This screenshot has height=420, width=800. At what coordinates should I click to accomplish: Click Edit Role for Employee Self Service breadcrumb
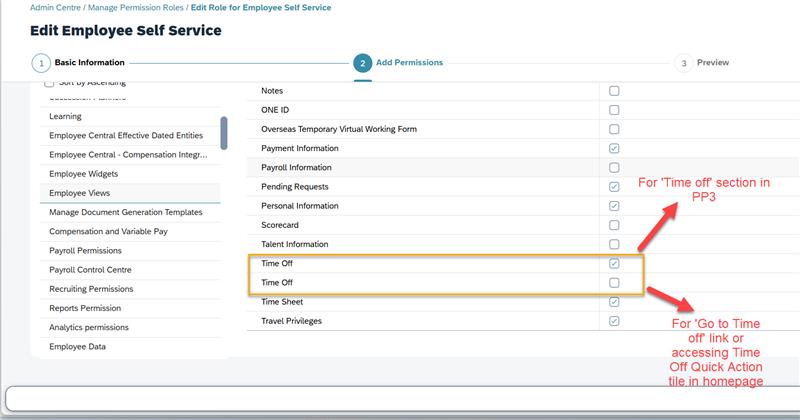tap(261, 8)
